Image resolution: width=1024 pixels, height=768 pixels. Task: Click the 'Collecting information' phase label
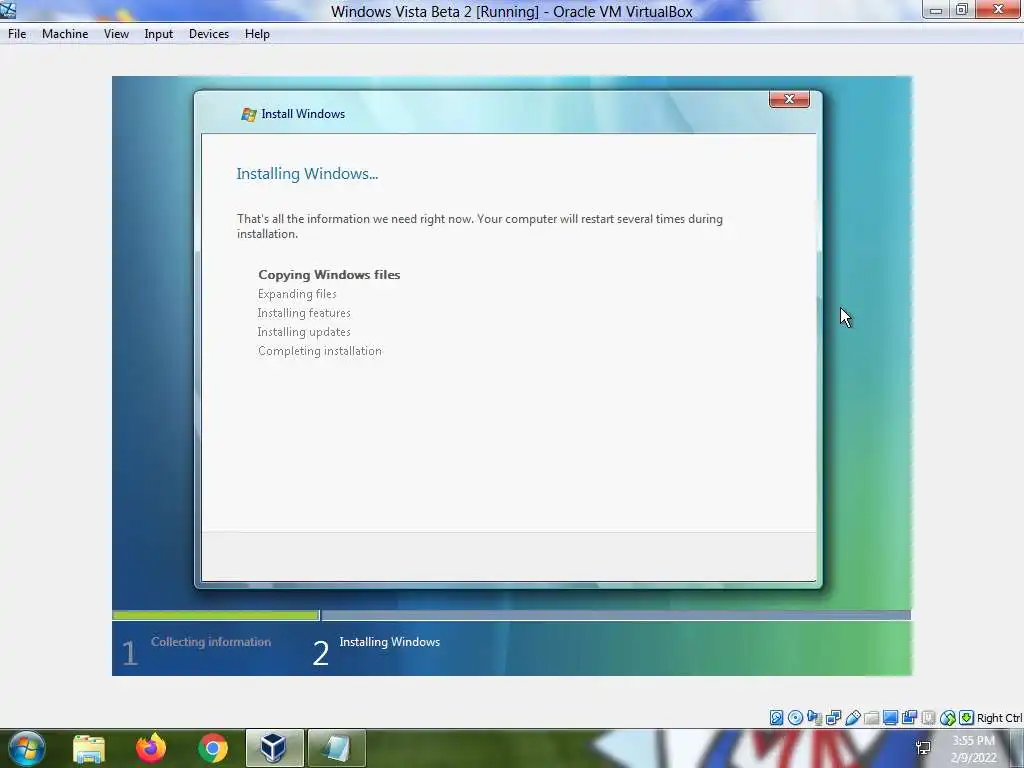(211, 642)
